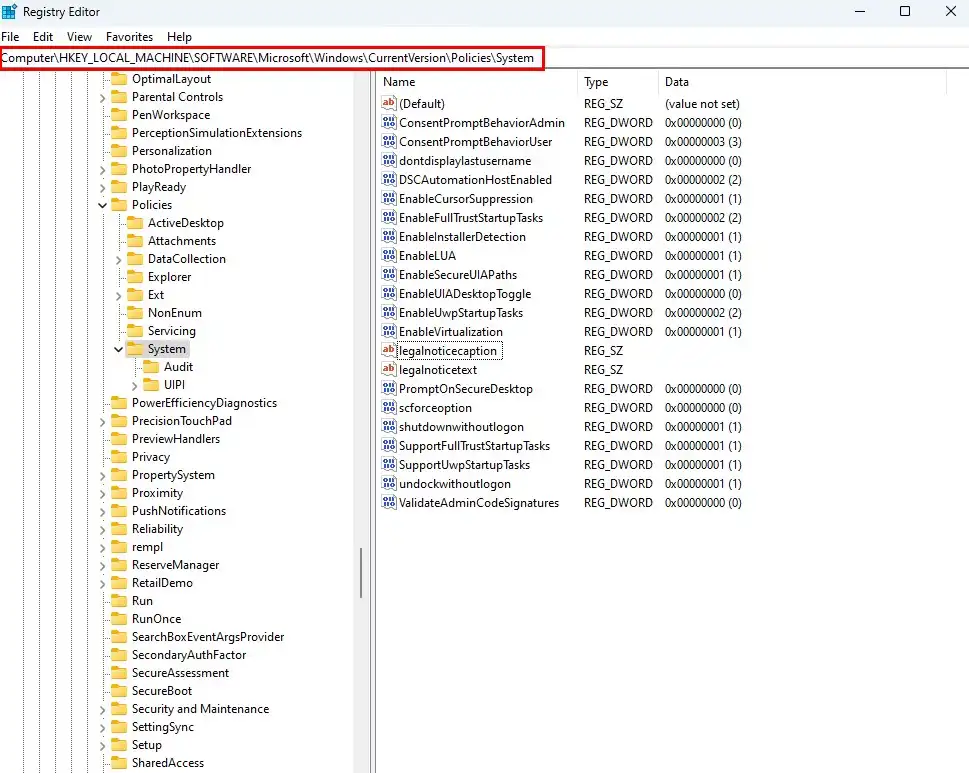Expand the Parental Controls key
The height and width of the screenshot is (773, 969).
103,98
